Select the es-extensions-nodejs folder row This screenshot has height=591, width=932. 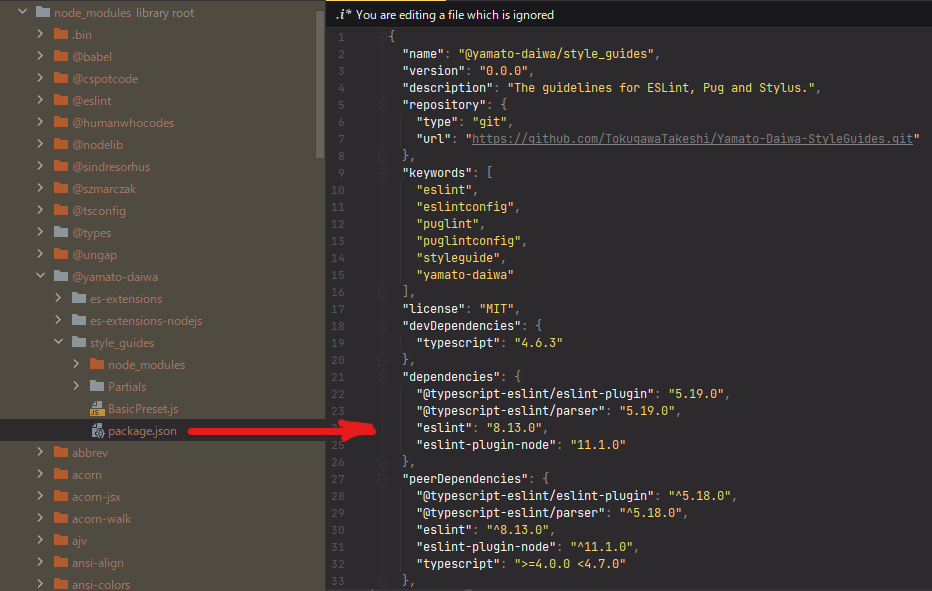coord(162,320)
